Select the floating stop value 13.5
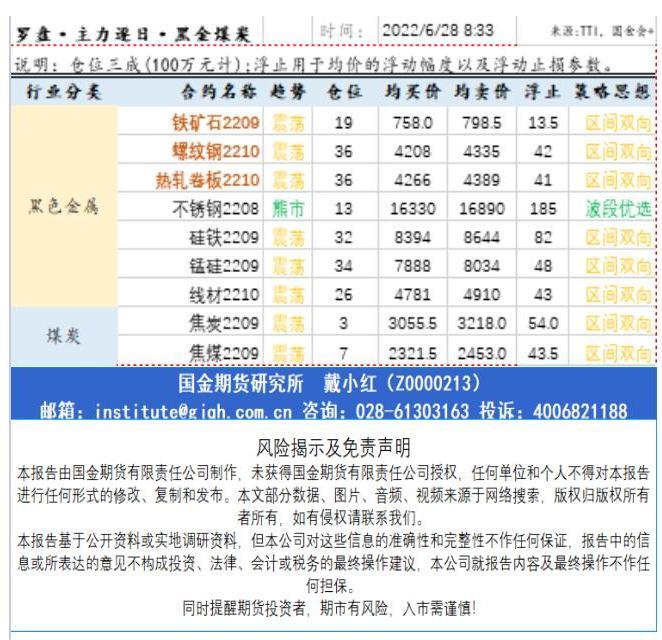 543,123
